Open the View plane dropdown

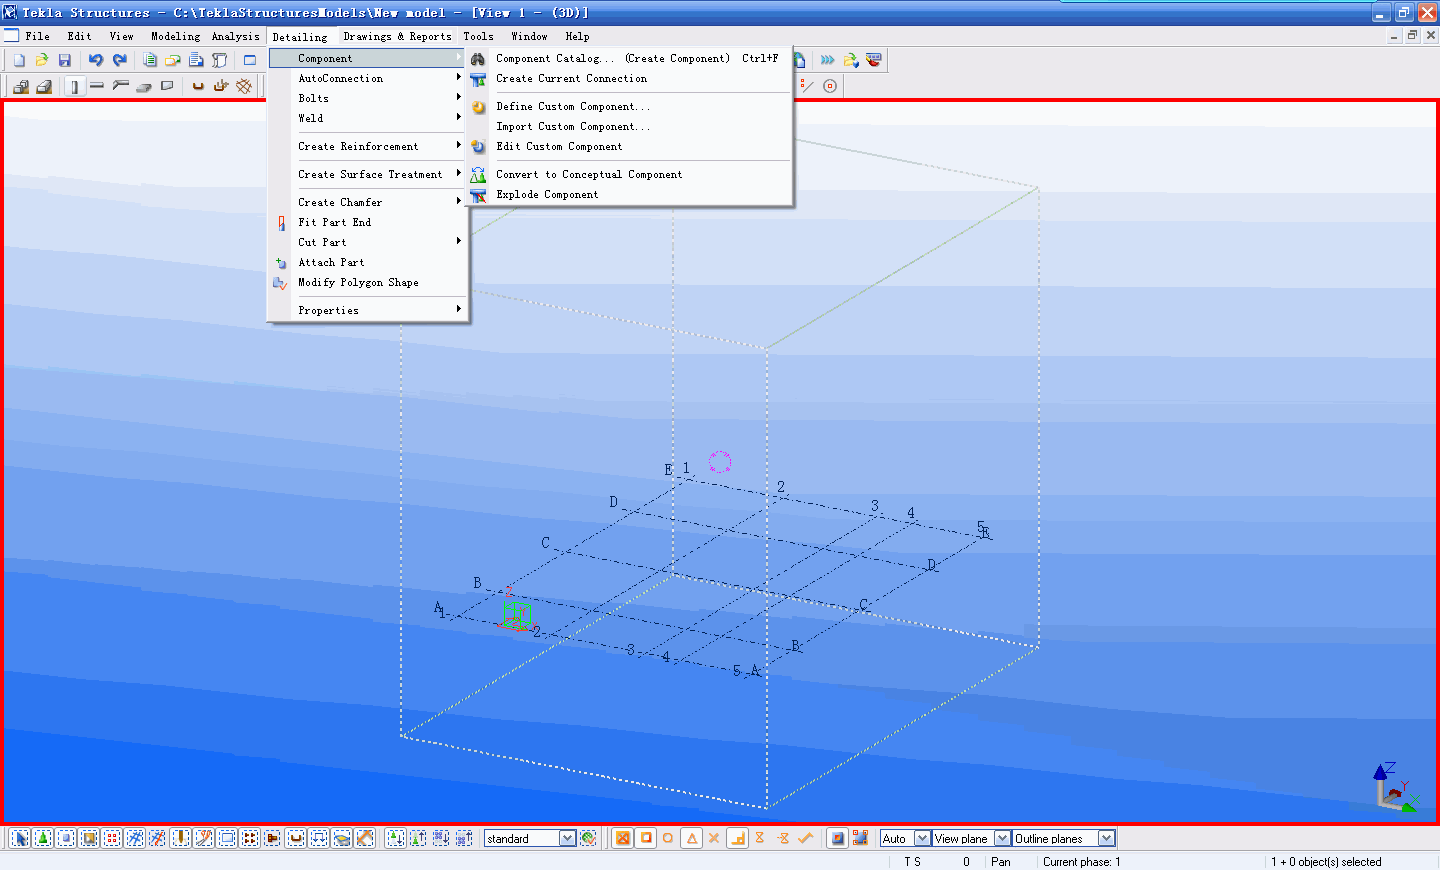(x=1002, y=838)
